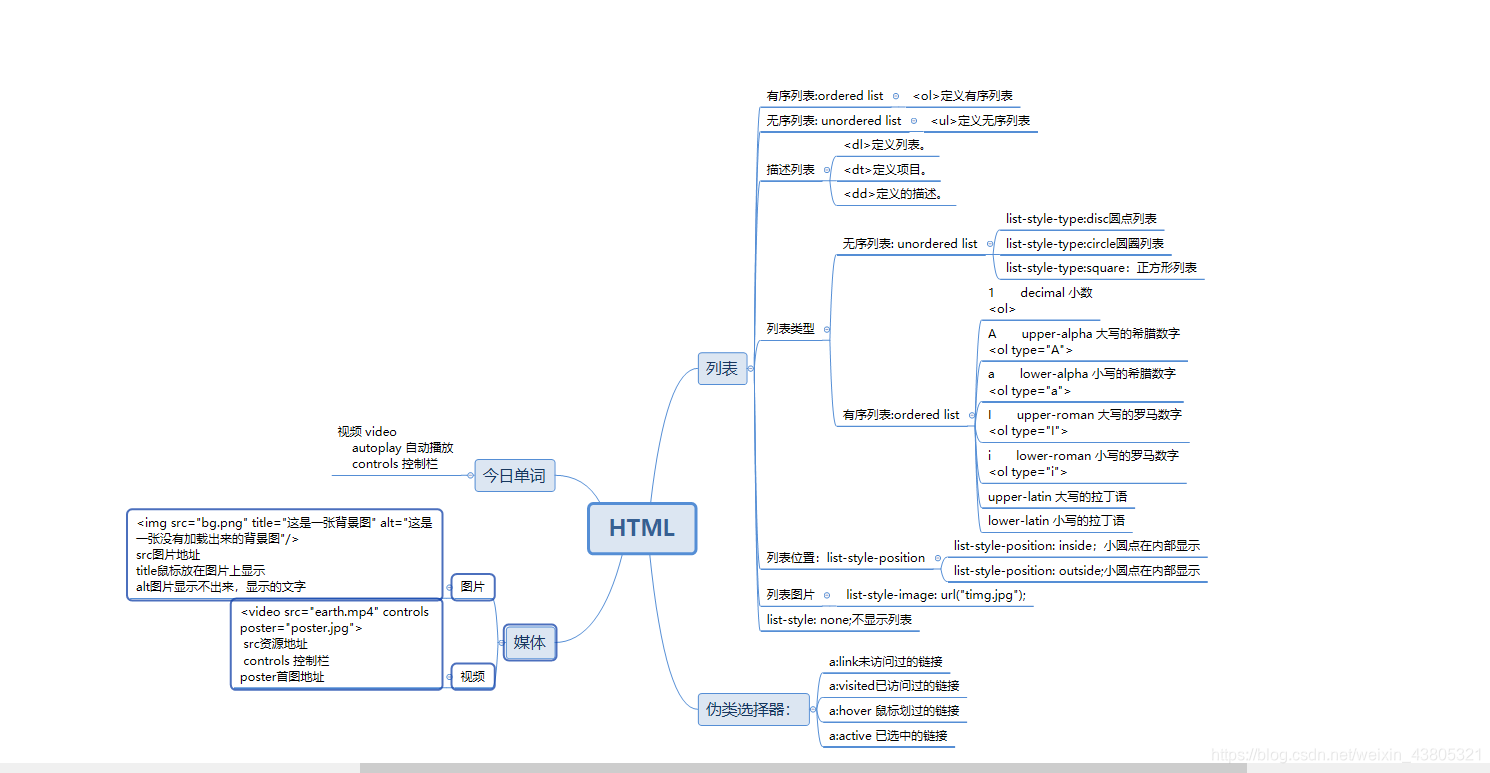The image size is (1490, 773).
Task: Click list-style: none 不显示列表 node
Action: (x=839, y=620)
